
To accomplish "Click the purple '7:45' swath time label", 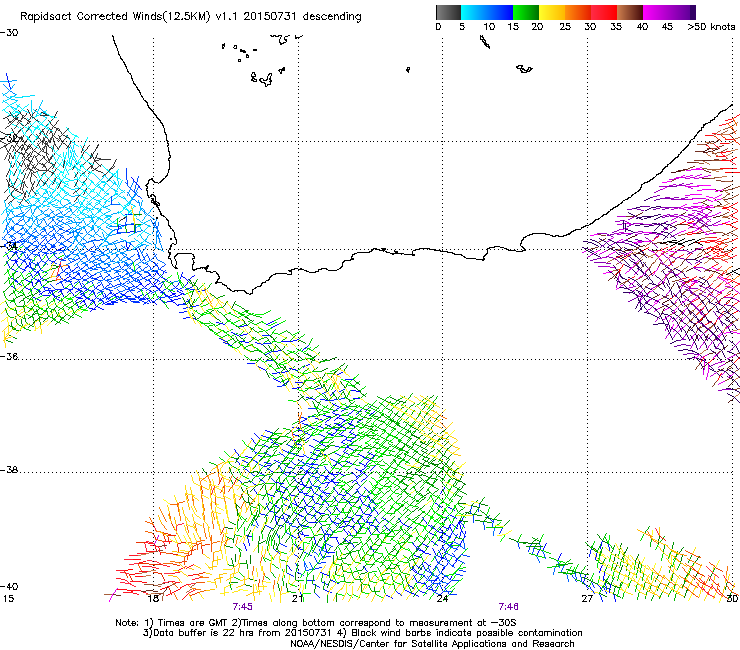I will point(243,607).
